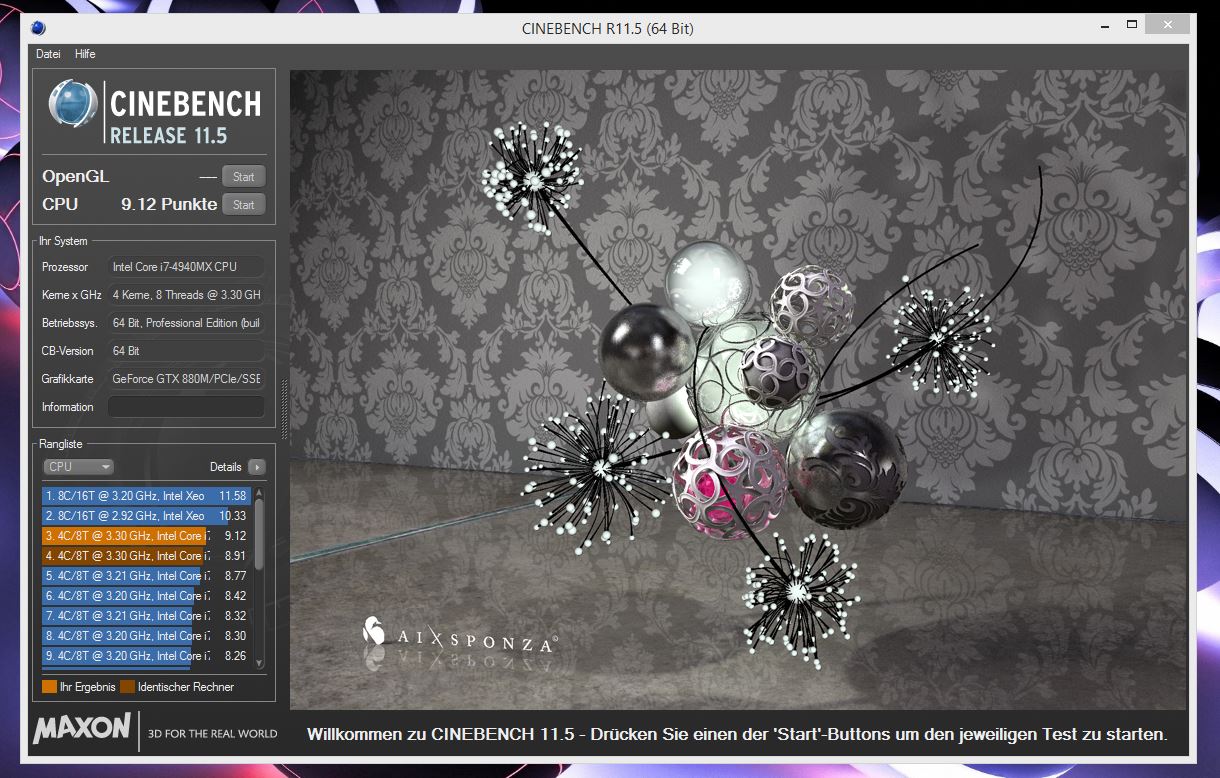
Task: Click the rendered spheres preview image
Action: [x=738, y=390]
